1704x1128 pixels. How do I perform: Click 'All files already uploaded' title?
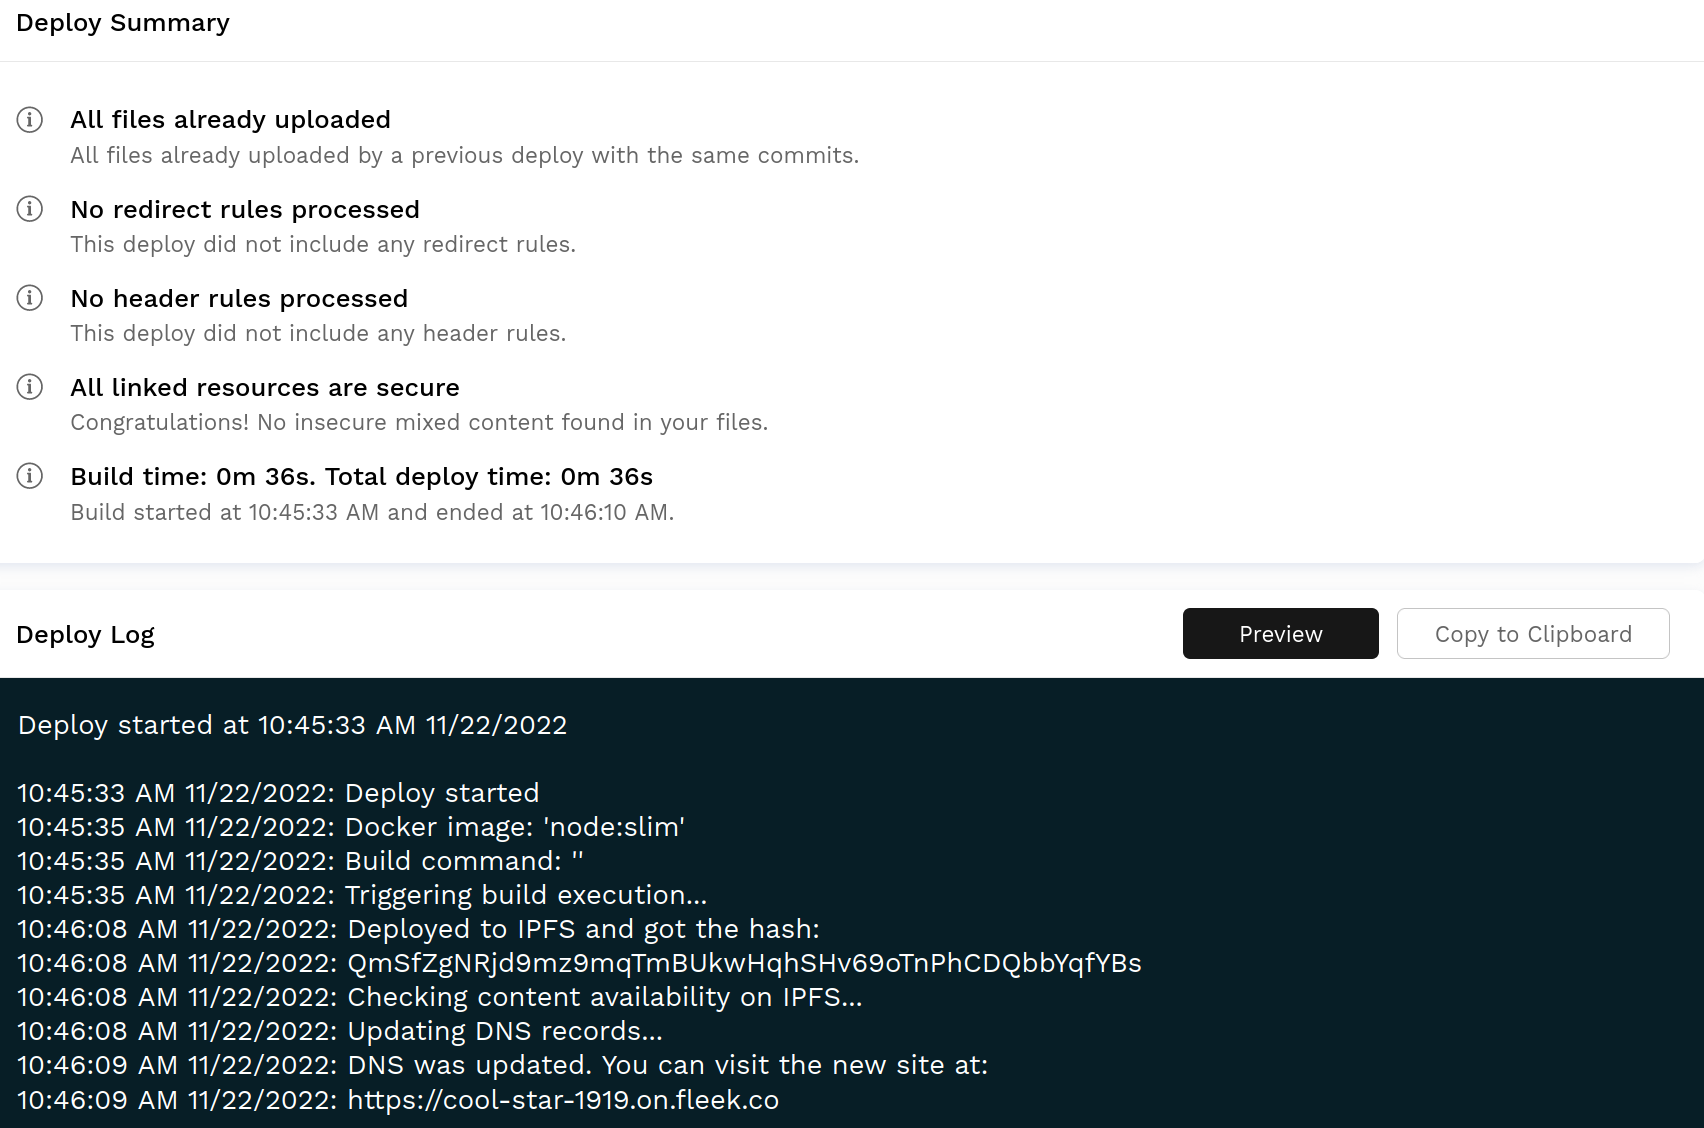tap(230, 120)
